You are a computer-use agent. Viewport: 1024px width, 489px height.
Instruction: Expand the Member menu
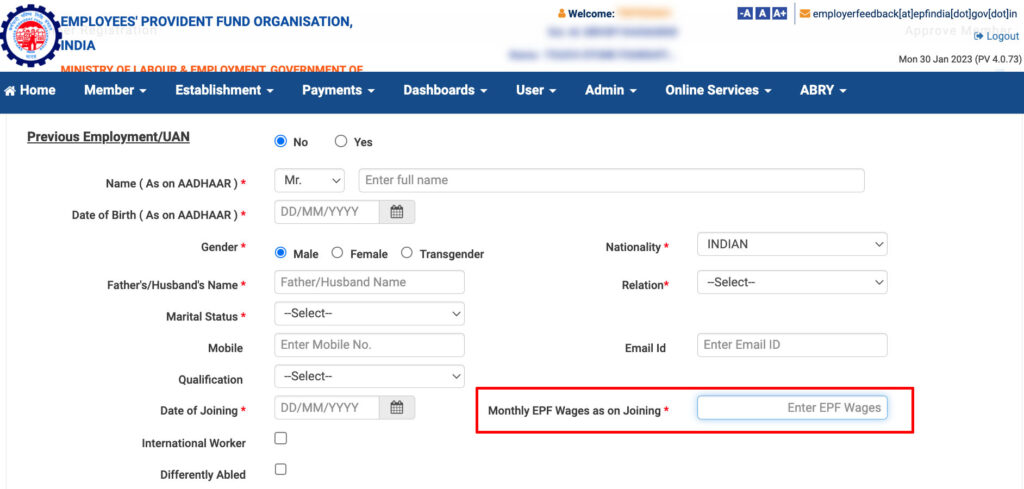(115, 91)
